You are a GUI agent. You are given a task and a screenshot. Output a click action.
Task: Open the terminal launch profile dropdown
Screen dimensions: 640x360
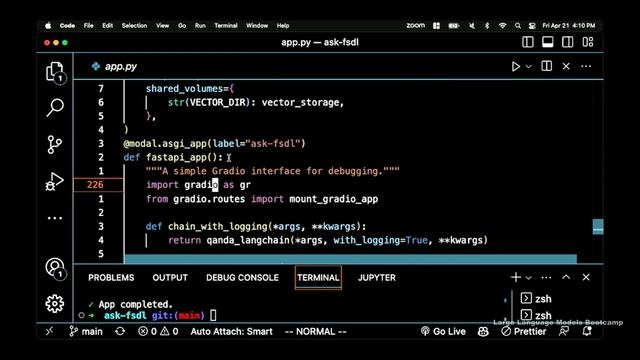[529, 278]
